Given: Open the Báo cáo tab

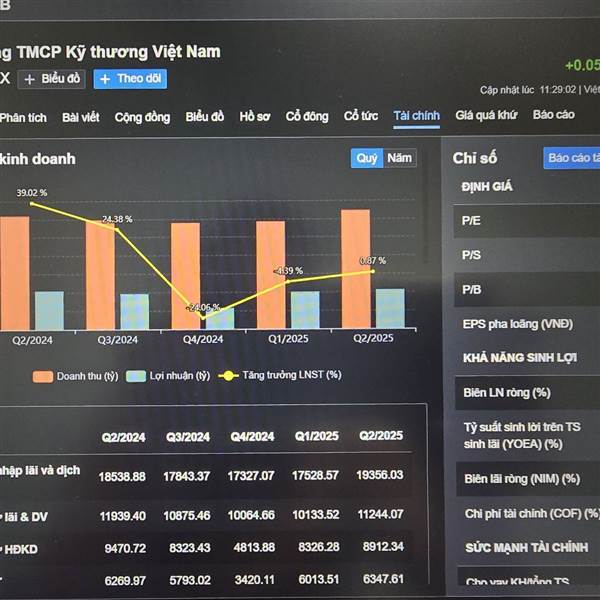Looking at the screenshot, I should click(554, 114).
